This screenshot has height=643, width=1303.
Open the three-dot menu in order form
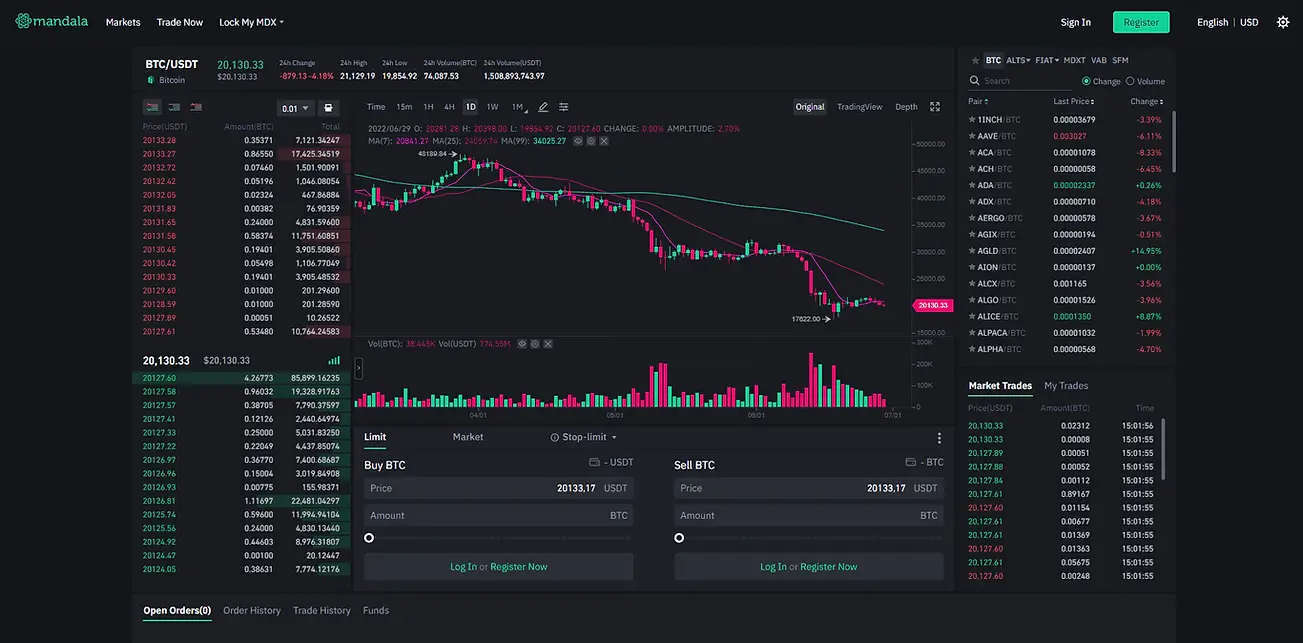click(939, 438)
